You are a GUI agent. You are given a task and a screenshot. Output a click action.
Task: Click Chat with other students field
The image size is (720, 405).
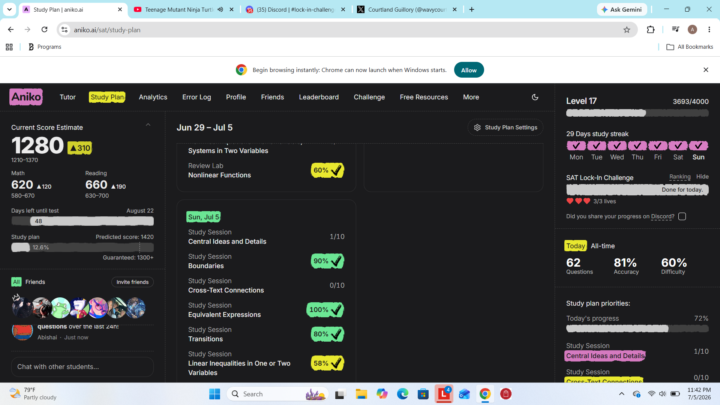click(x=83, y=366)
